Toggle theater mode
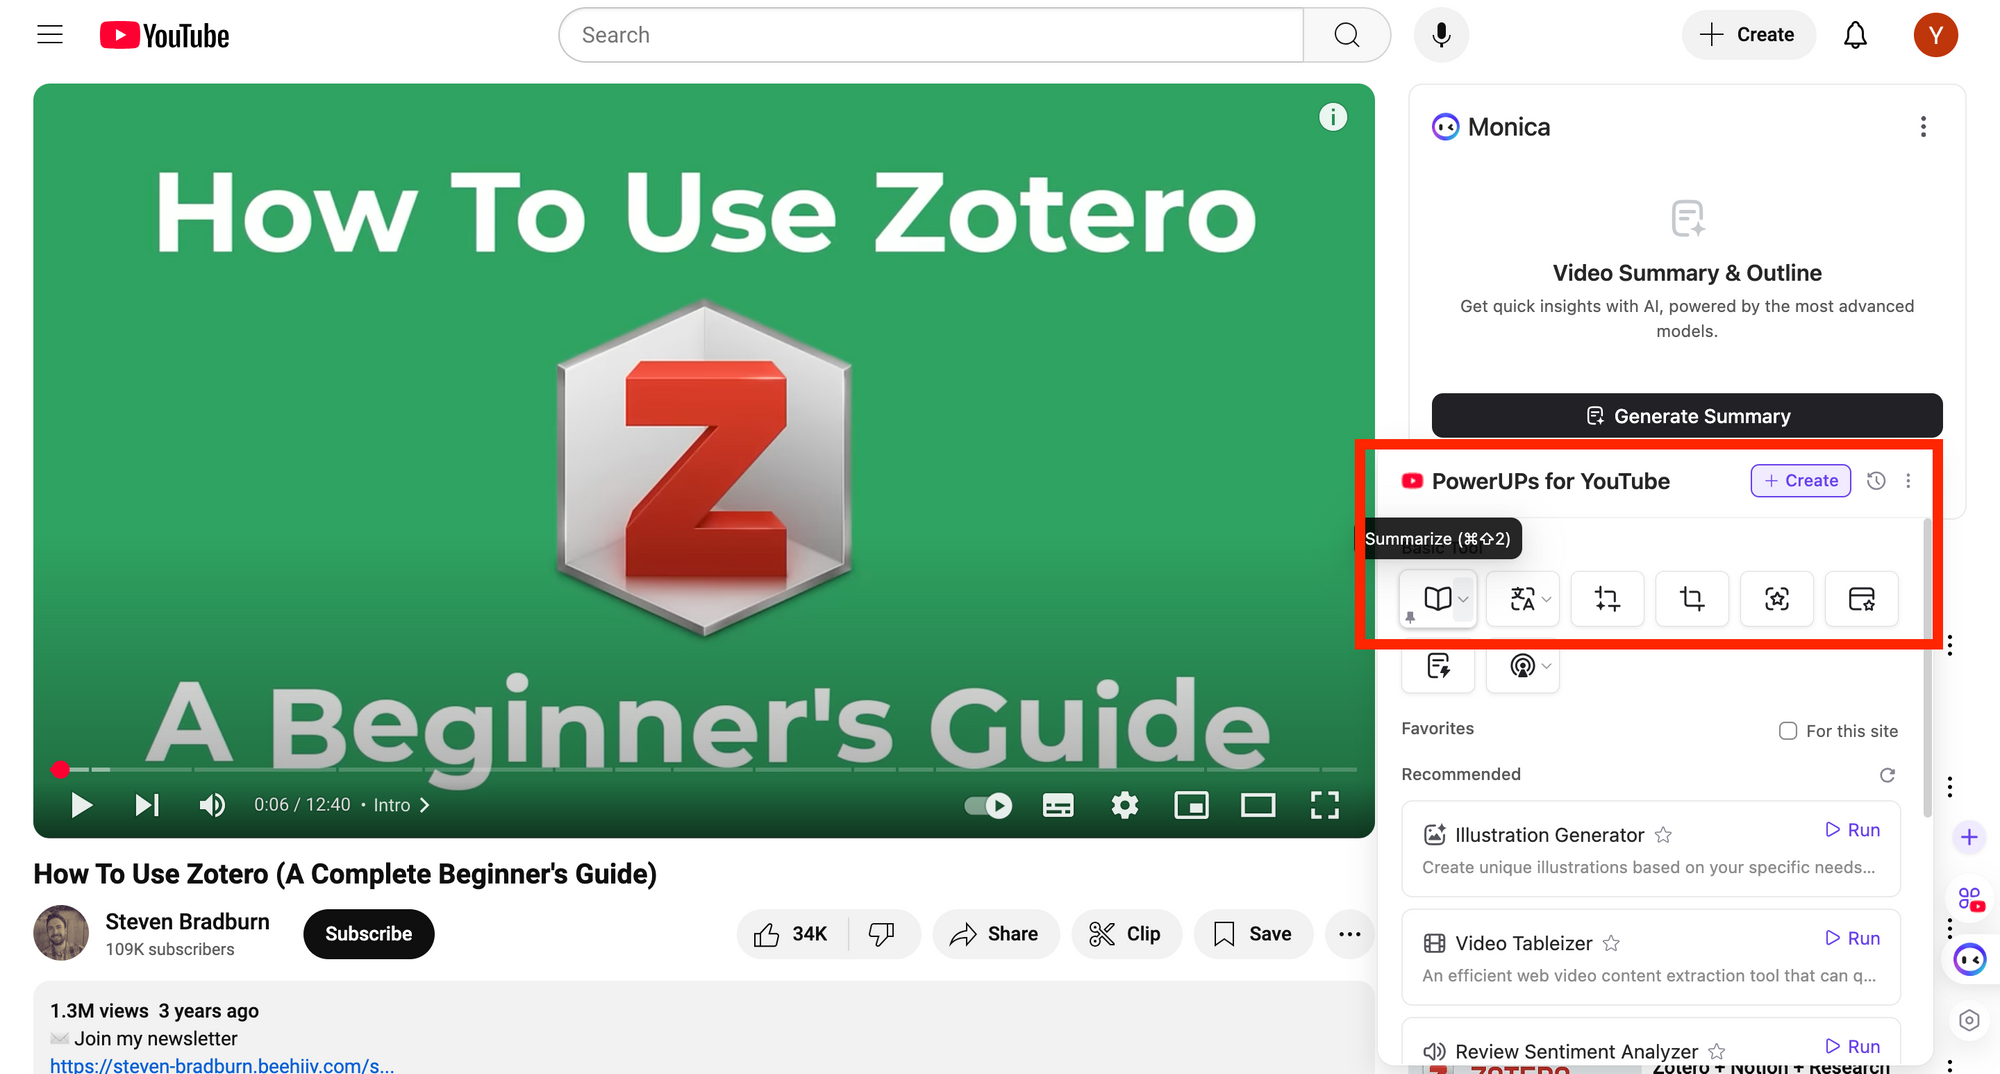This screenshot has height=1074, width=2000. [1258, 805]
